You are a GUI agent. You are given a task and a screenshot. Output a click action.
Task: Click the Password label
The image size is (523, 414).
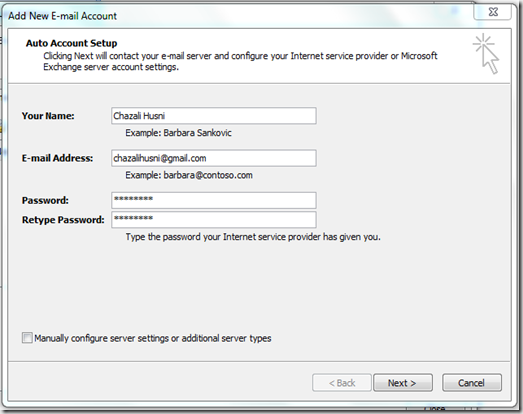(45, 200)
